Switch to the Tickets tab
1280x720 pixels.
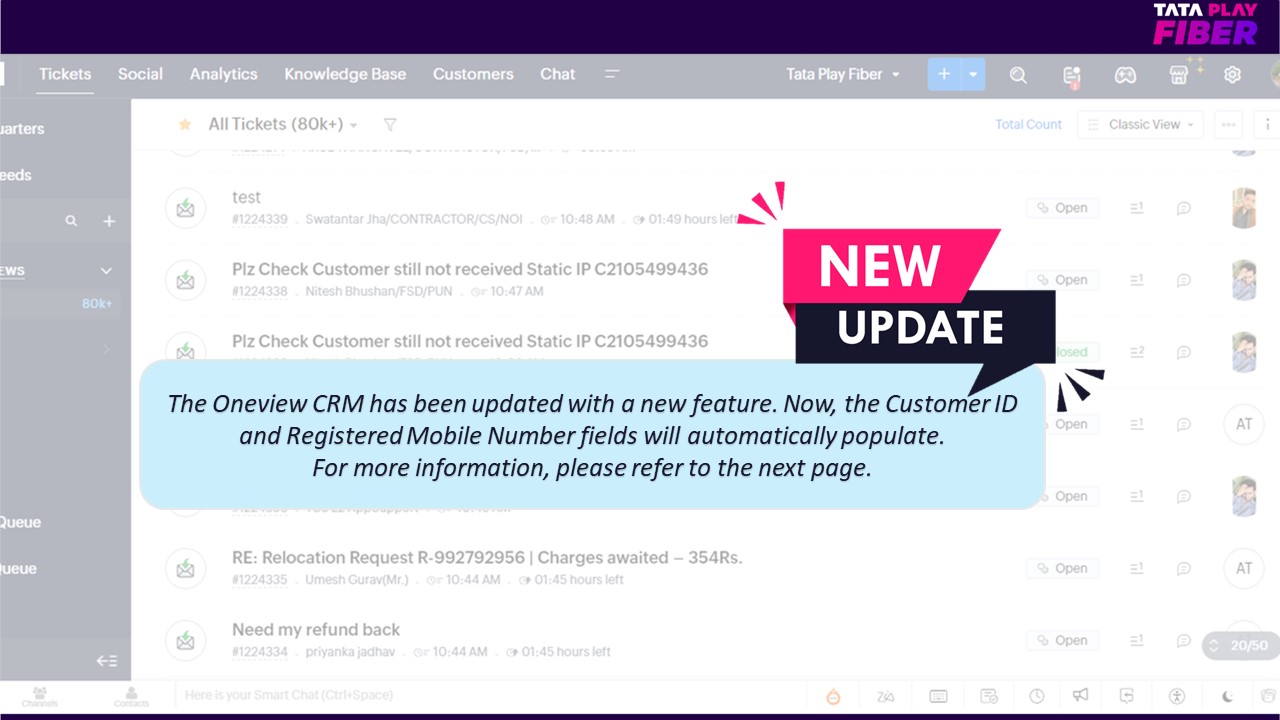tap(65, 74)
